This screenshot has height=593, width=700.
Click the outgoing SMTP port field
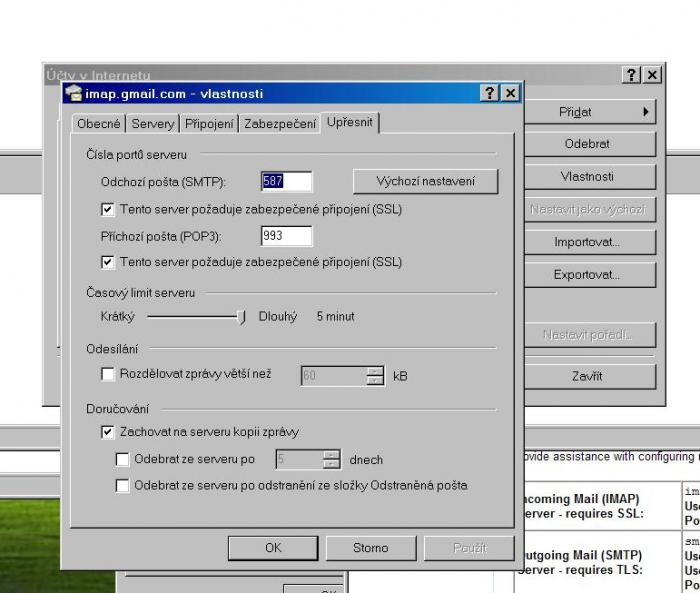(x=286, y=181)
